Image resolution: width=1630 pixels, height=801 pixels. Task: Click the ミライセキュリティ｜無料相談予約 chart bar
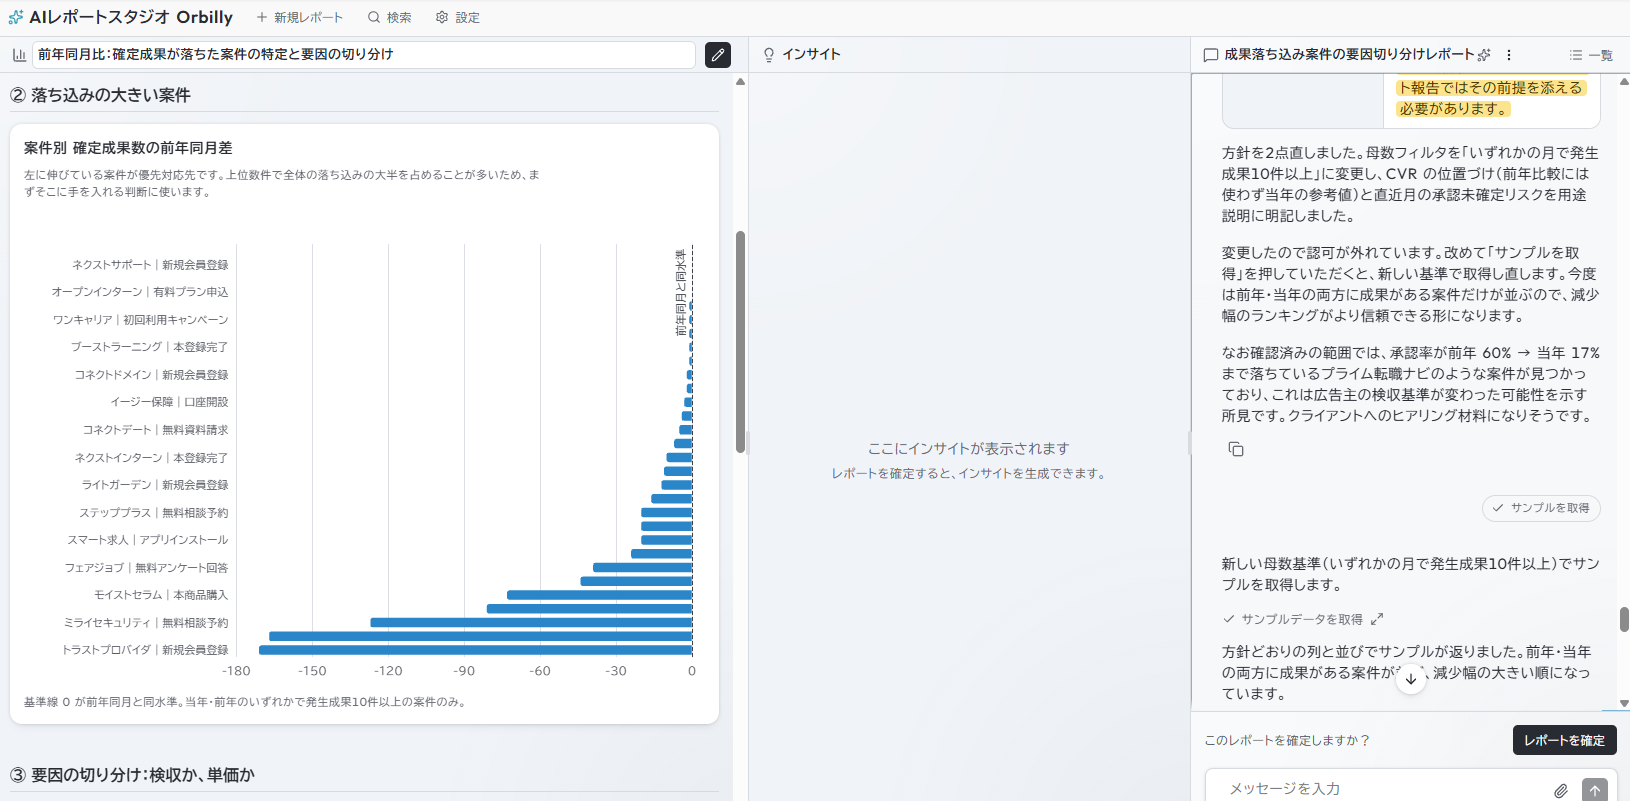(531, 622)
